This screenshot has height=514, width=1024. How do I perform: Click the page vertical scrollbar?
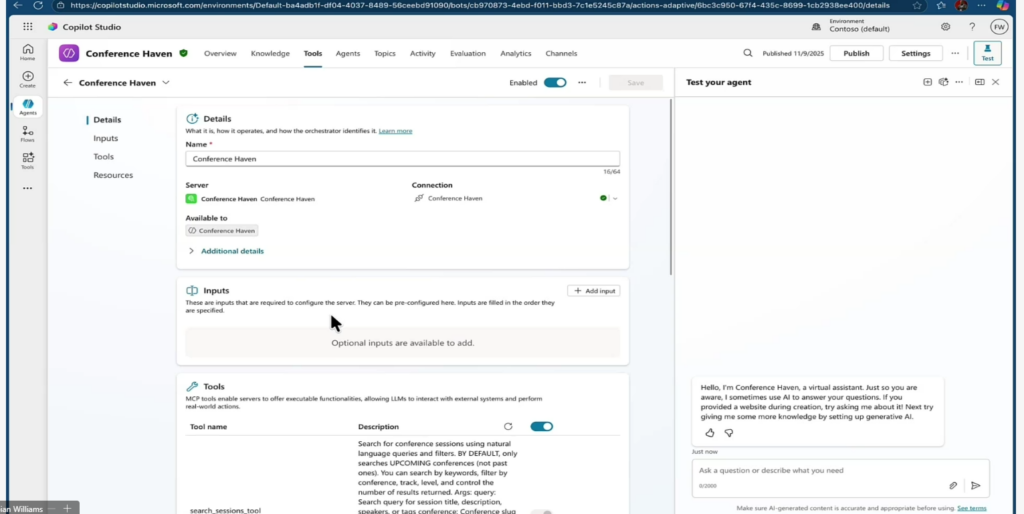[671, 187]
